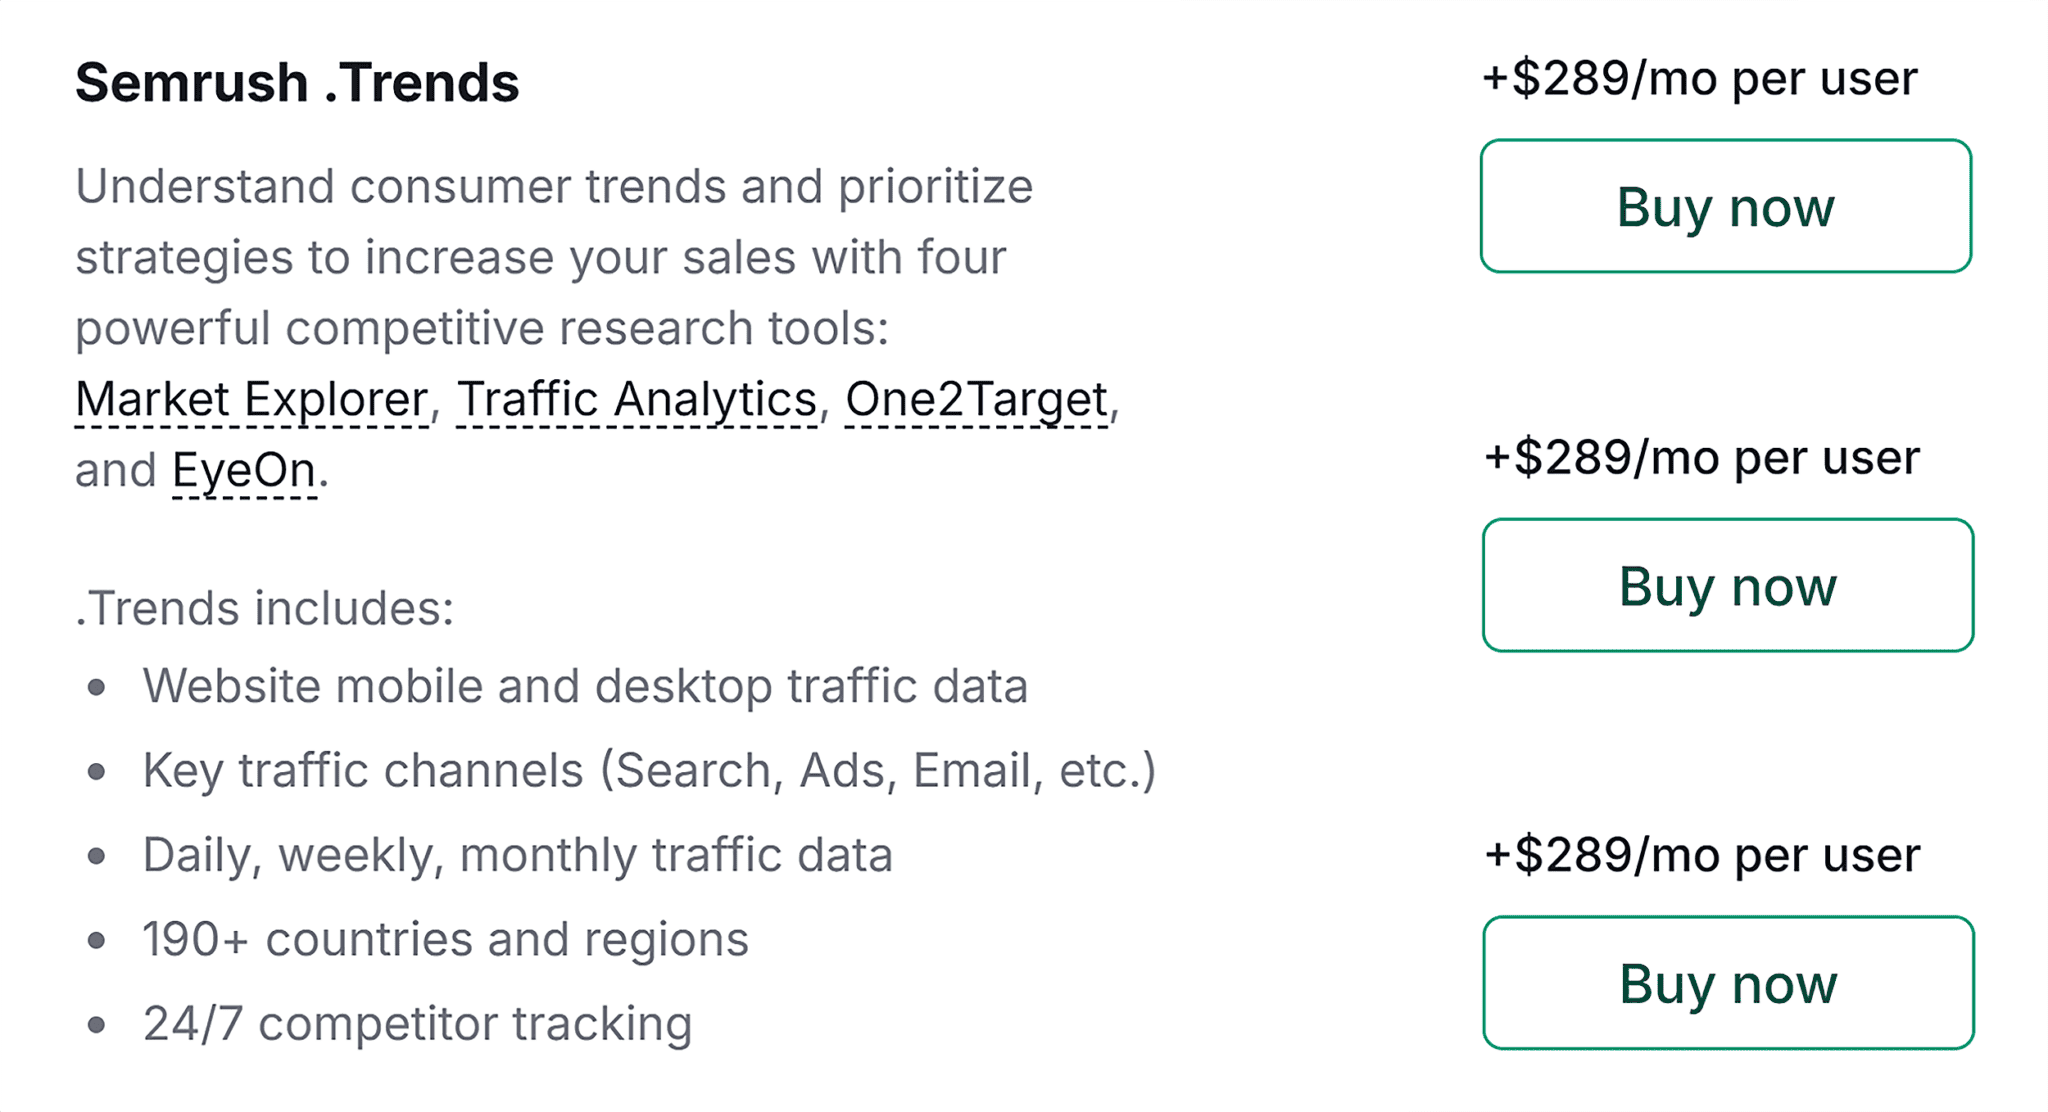Hit the bottom Buy now button
Screen dimensions: 2048x1112
coord(1727,983)
